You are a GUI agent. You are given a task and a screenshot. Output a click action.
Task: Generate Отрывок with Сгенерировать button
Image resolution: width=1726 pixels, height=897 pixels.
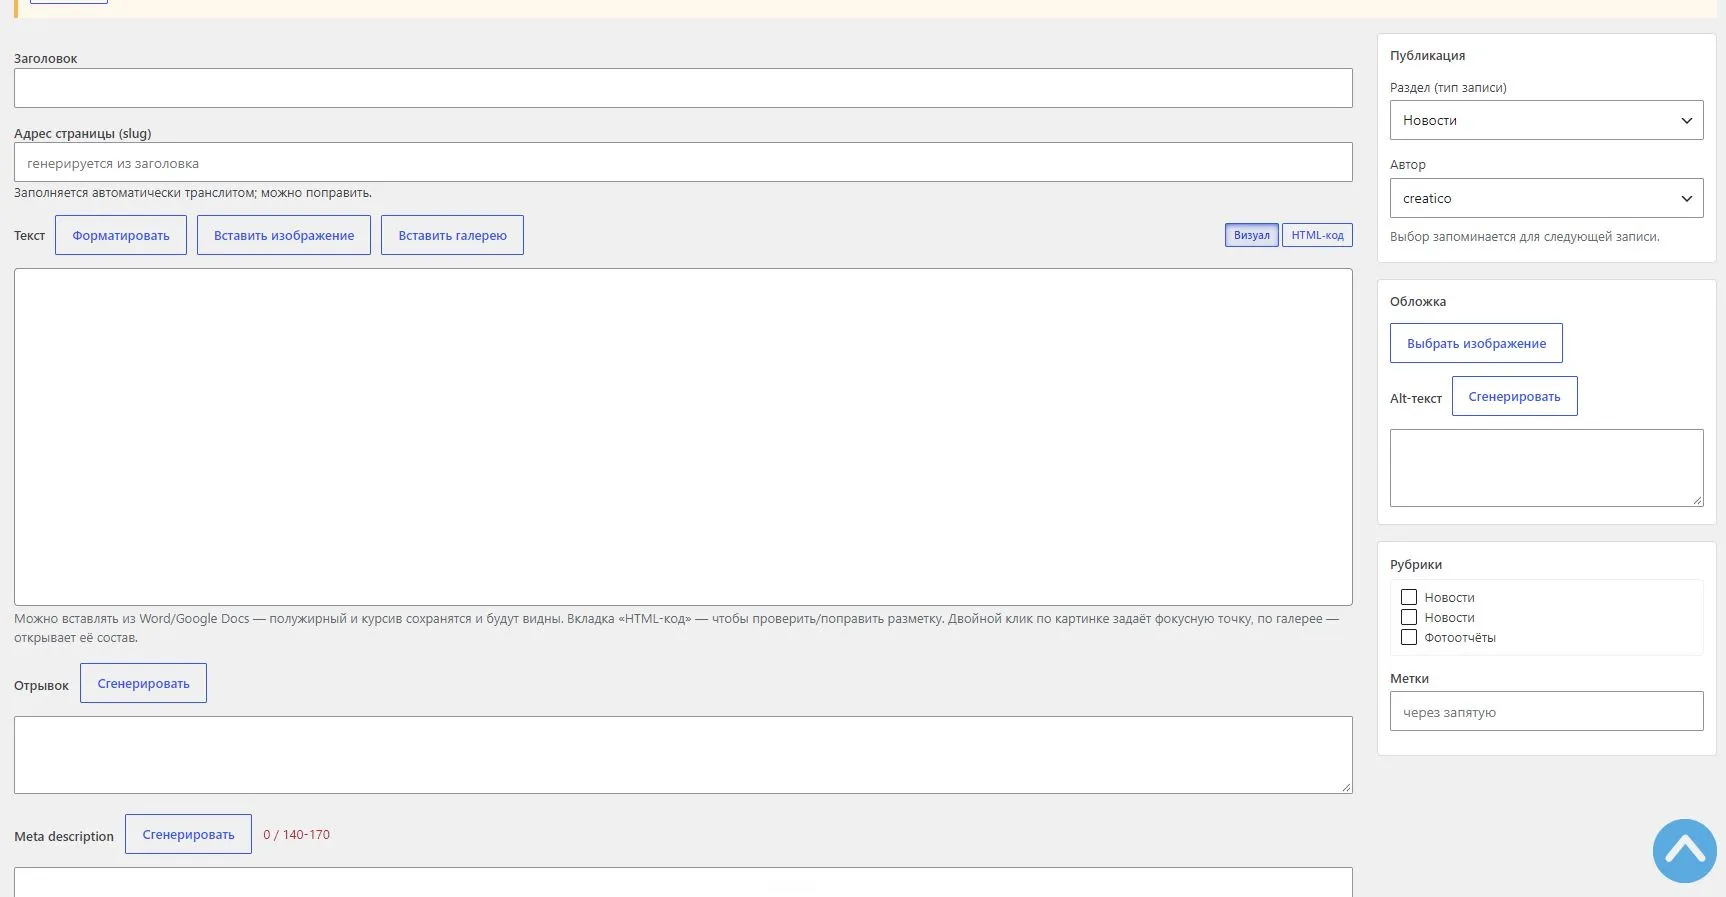coord(143,683)
